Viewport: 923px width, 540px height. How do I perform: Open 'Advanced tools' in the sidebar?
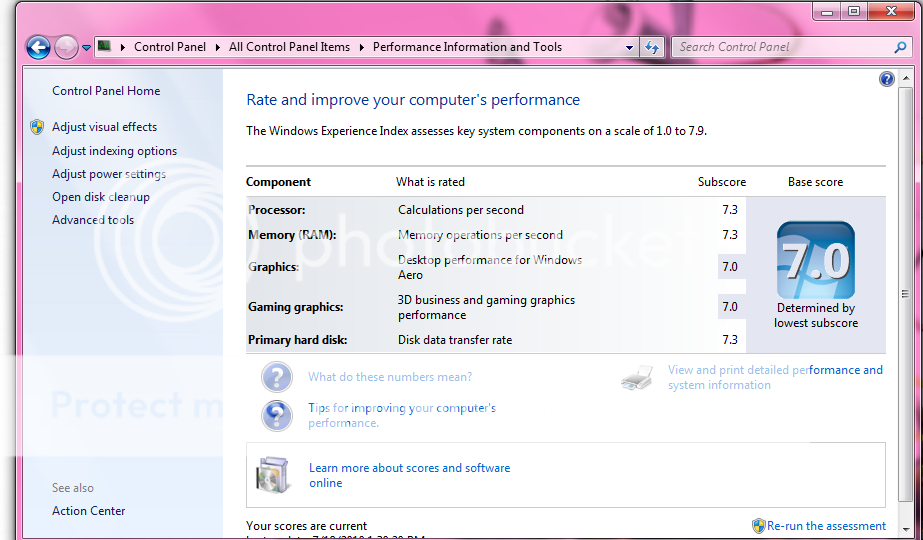(x=93, y=220)
